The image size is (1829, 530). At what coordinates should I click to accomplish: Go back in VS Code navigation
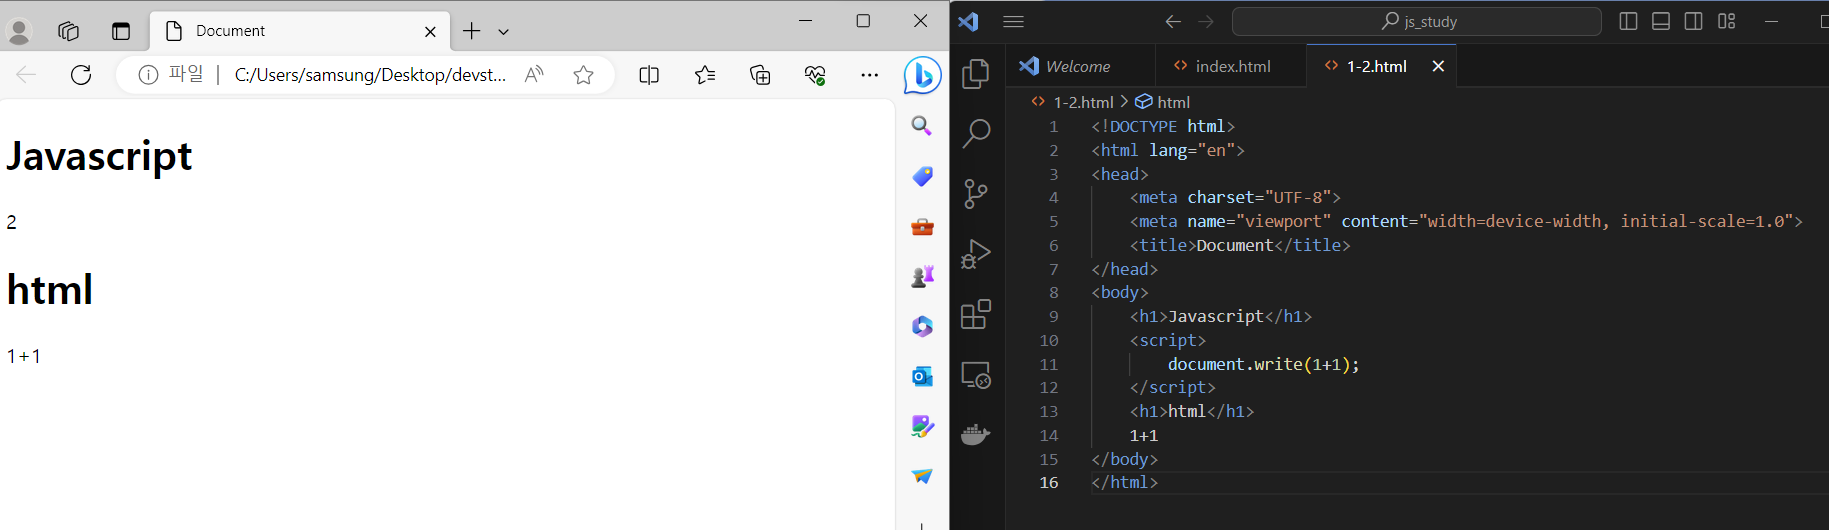(1173, 21)
